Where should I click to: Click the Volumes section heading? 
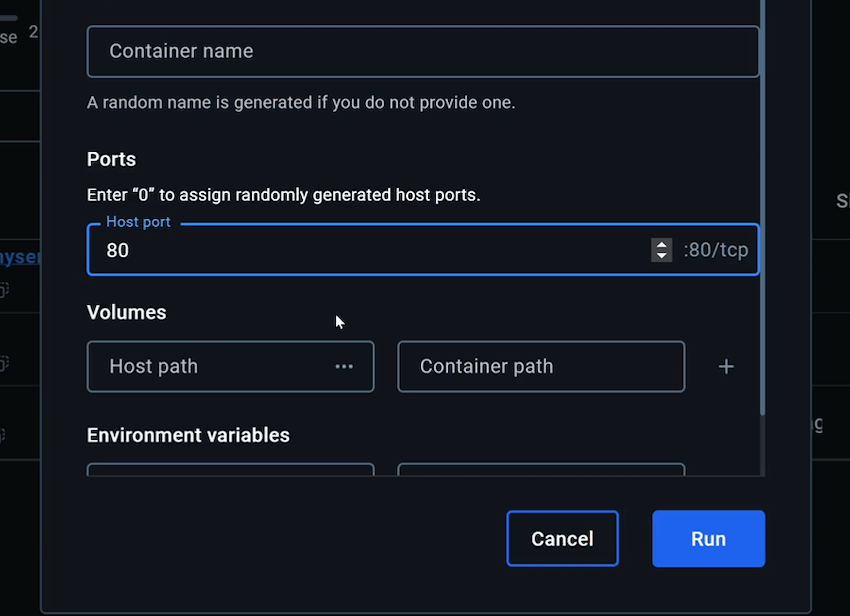point(127,313)
